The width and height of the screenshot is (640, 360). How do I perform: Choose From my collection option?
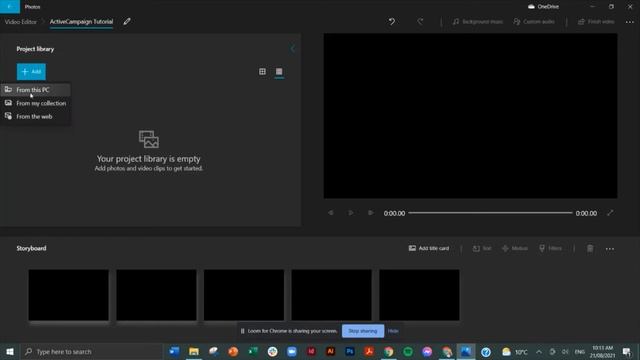point(36,103)
